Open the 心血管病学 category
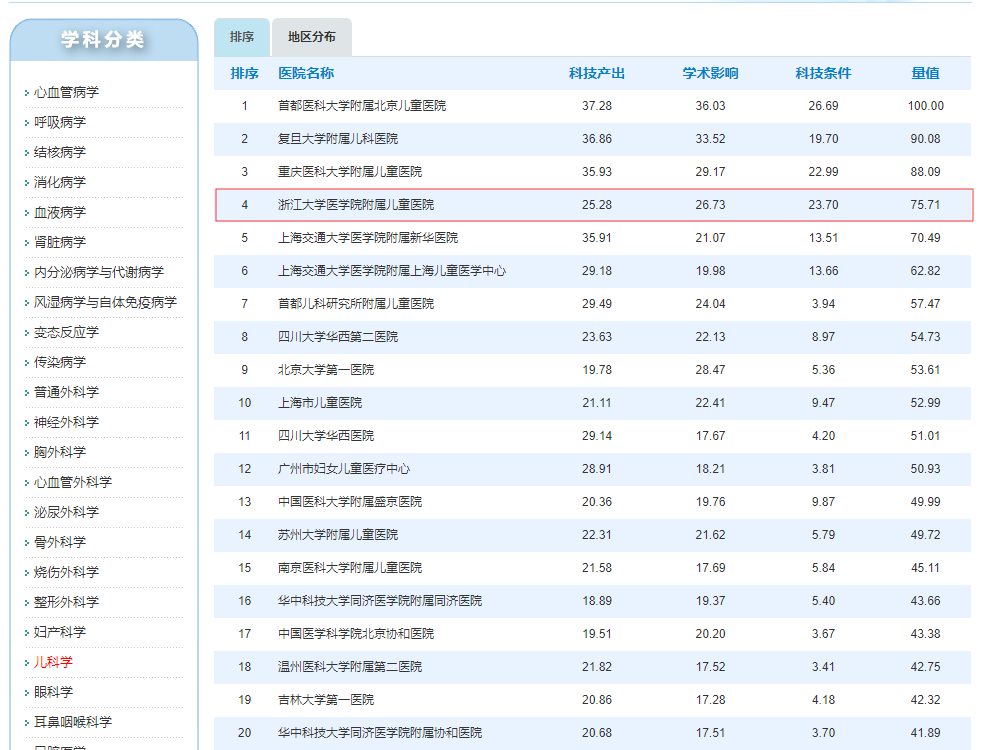The height and width of the screenshot is (750, 986). pos(66,92)
